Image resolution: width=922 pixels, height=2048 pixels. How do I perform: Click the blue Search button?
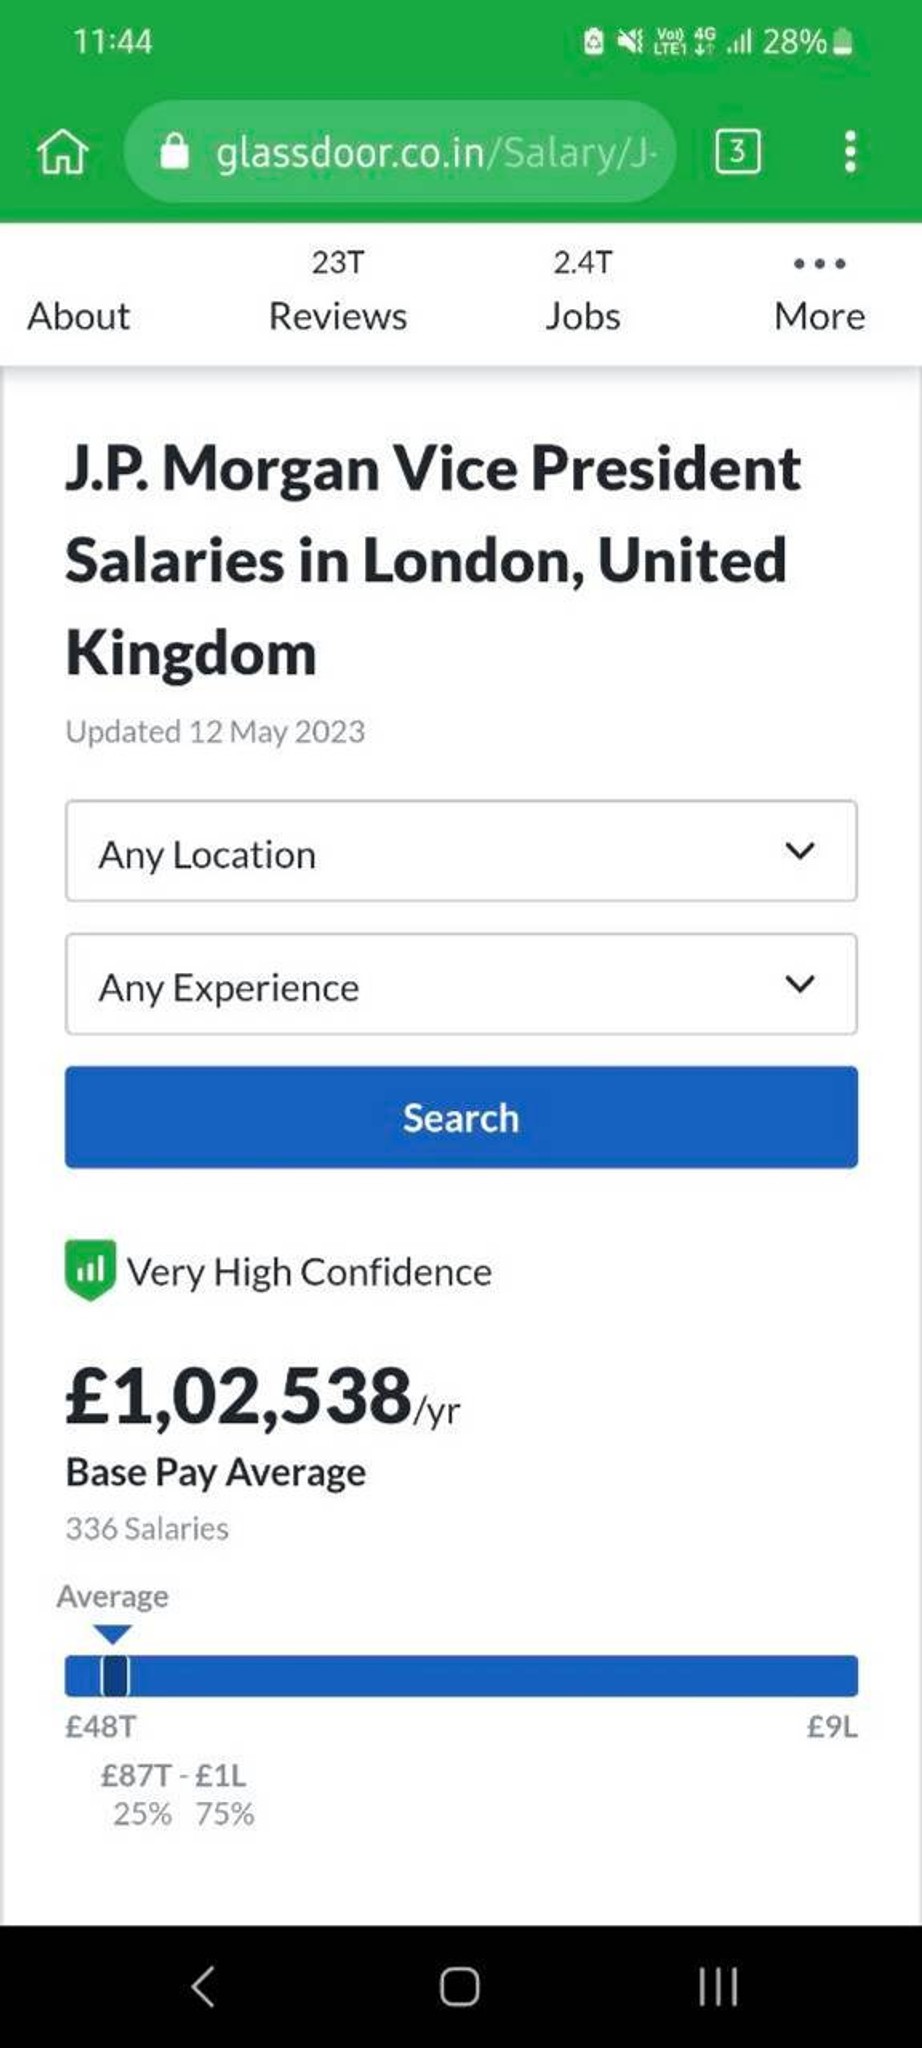(461, 1117)
